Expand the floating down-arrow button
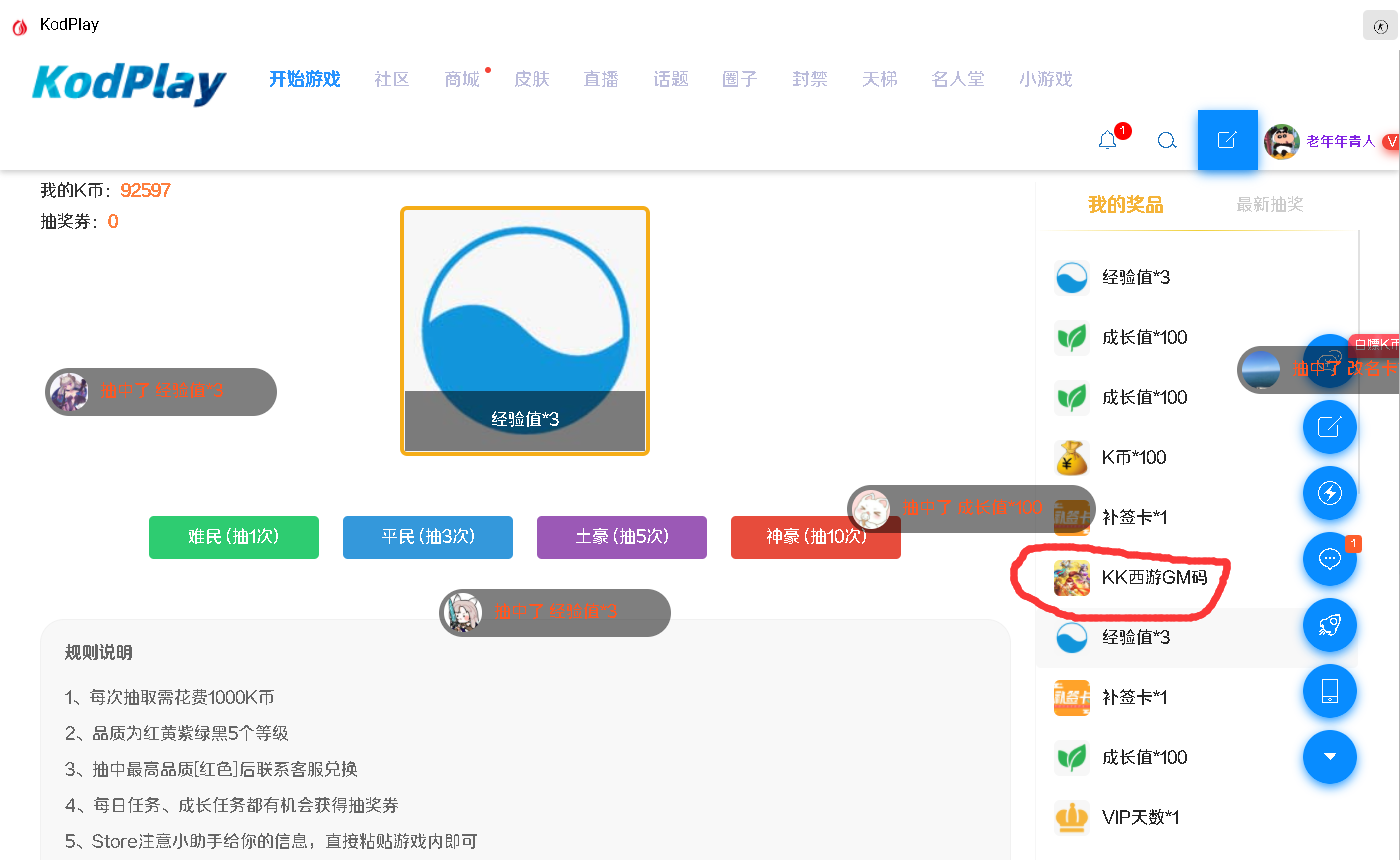The image size is (1400, 860). click(1329, 757)
